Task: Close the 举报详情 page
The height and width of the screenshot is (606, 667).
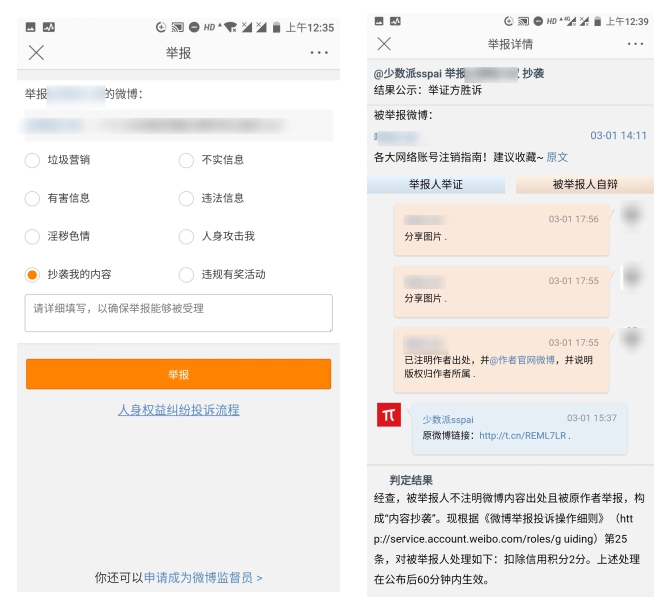Action: pos(384,43)
